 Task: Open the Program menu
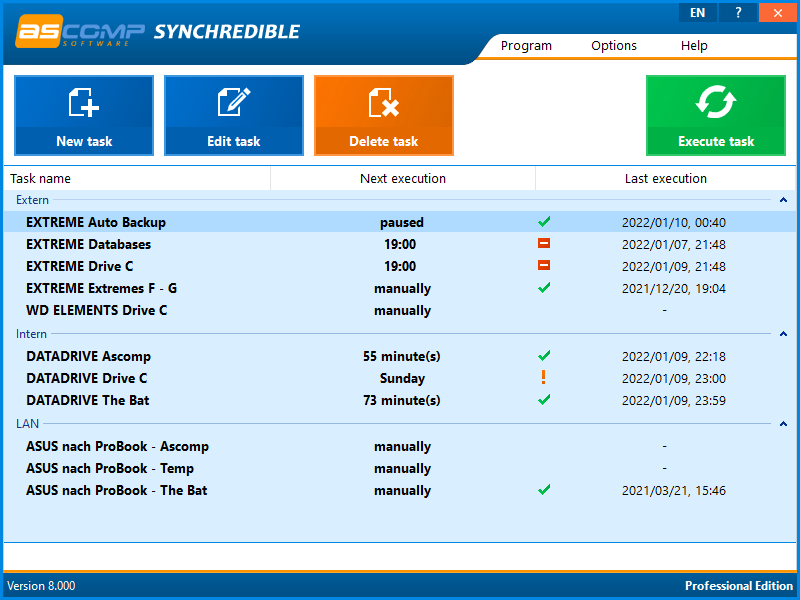(526, 45)
